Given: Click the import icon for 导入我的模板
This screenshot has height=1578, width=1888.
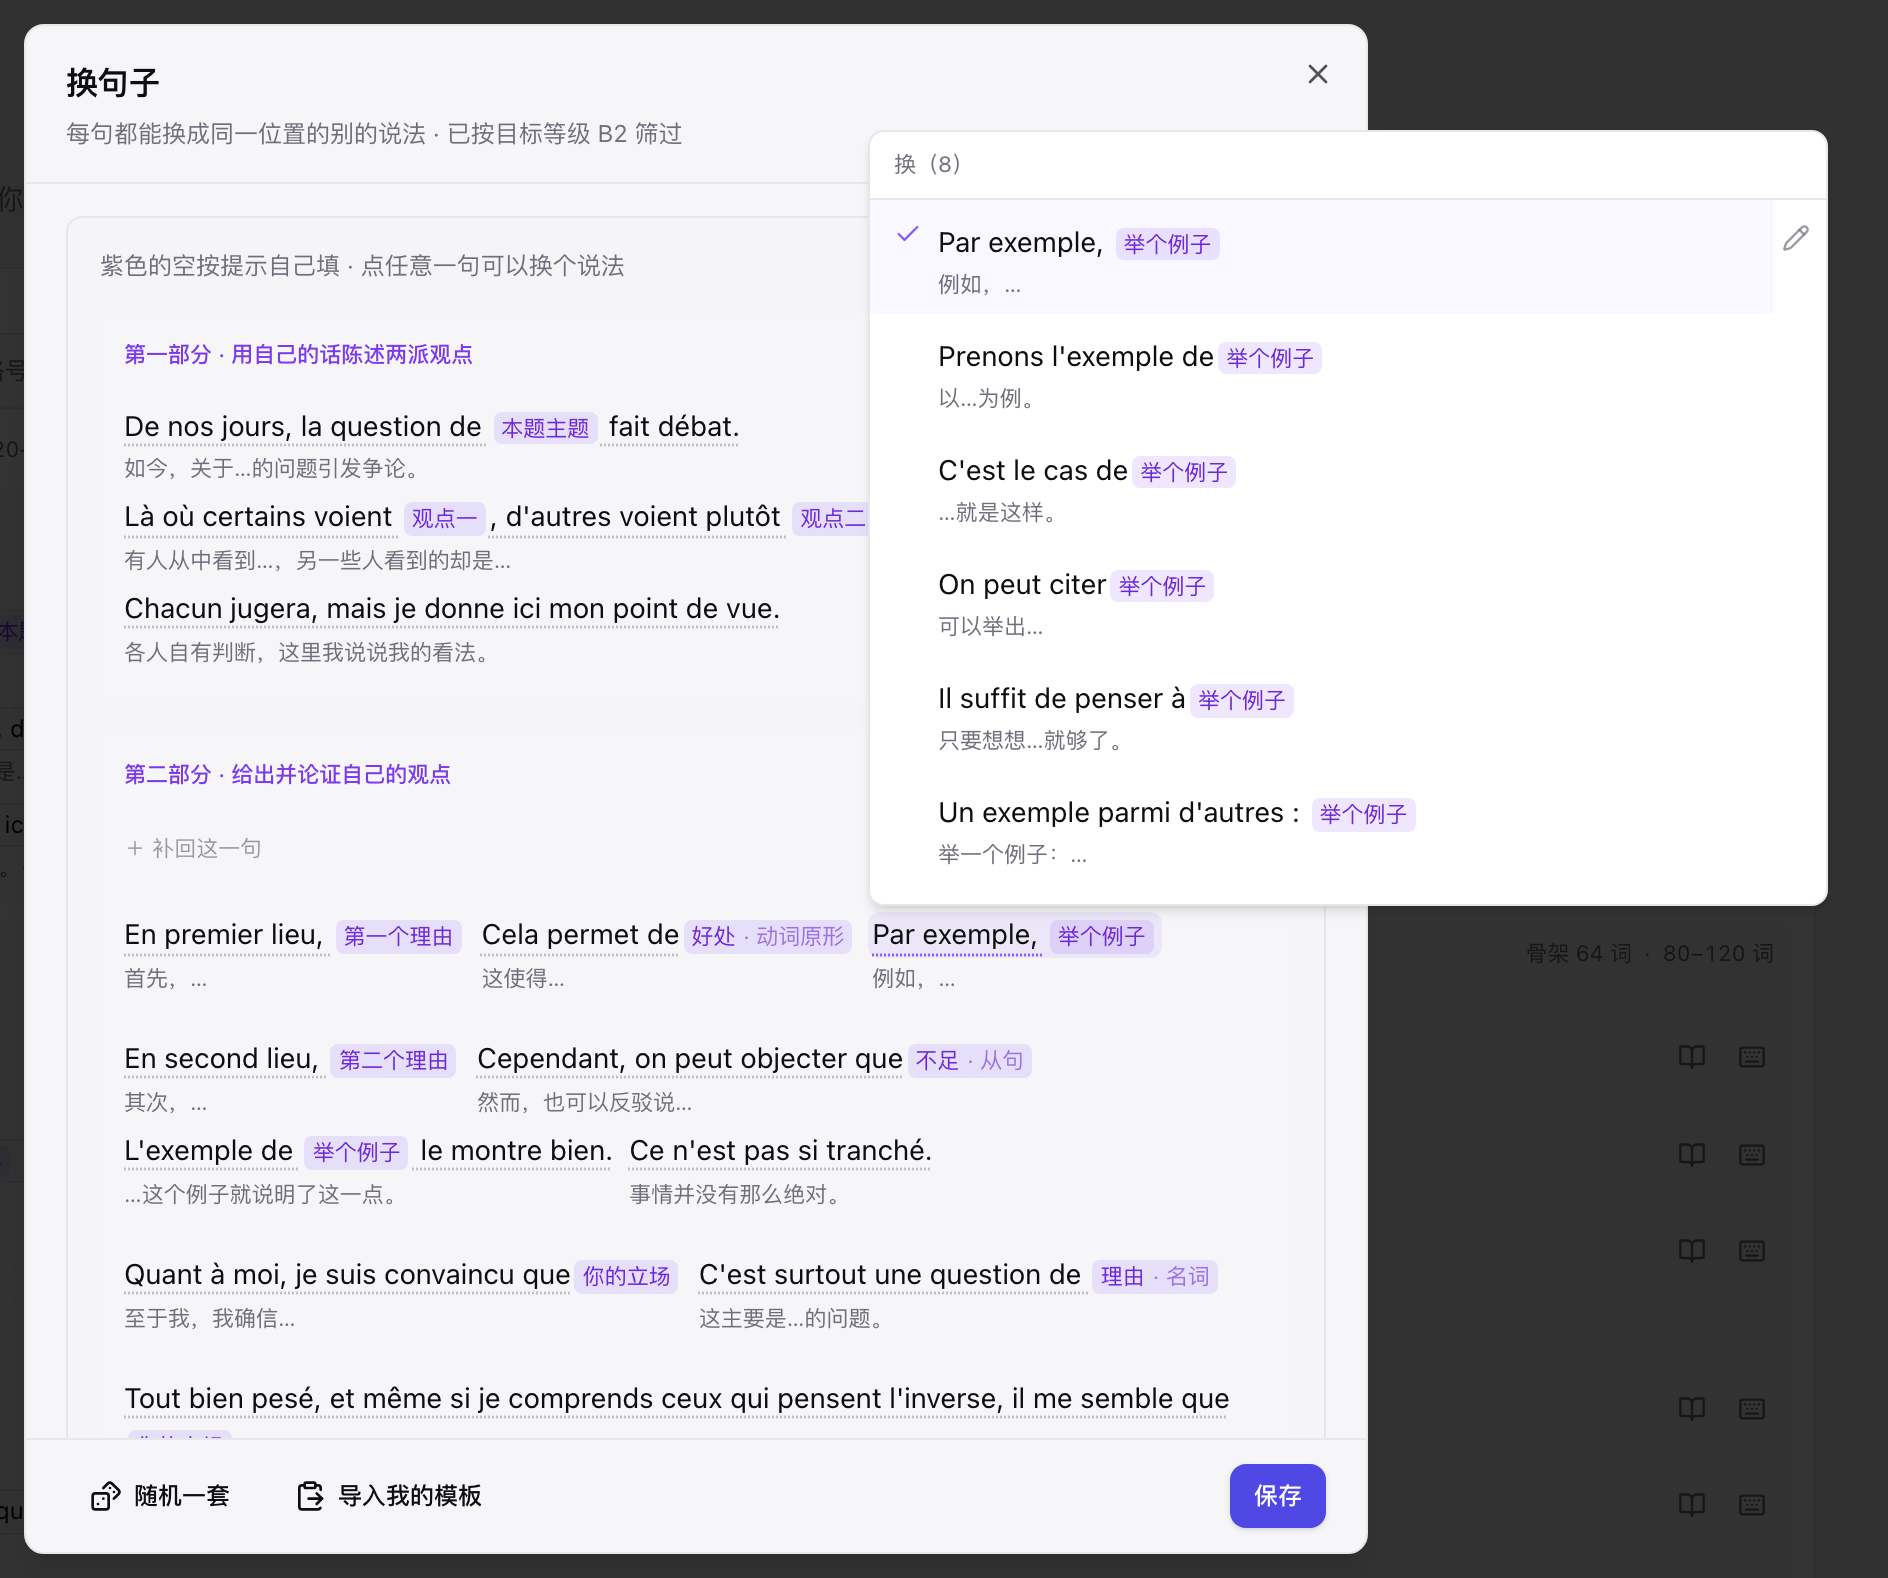Looking at the screenshot, I should pyautogui.click(x=310, y=1496).
